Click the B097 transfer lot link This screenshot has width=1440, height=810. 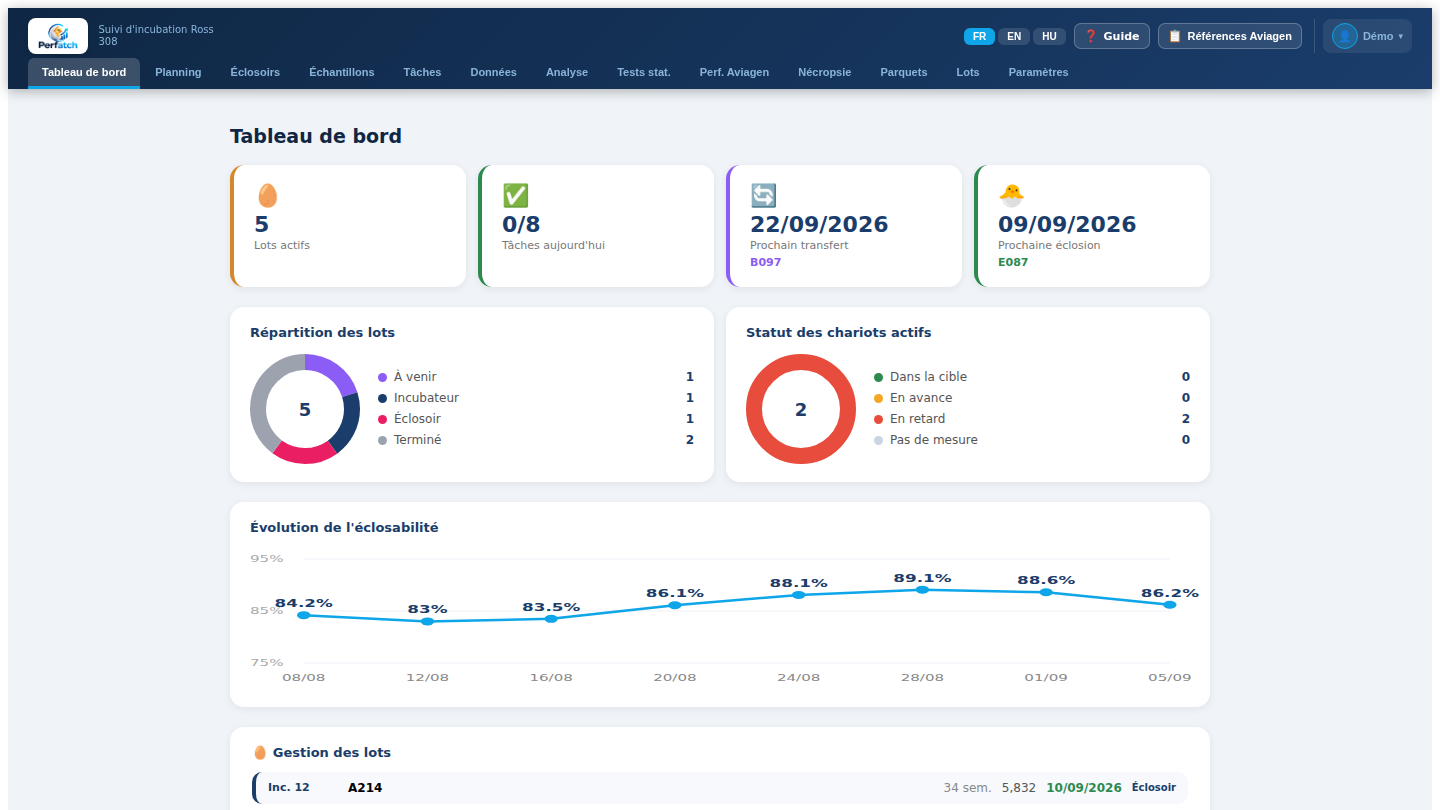click(766, 262)
